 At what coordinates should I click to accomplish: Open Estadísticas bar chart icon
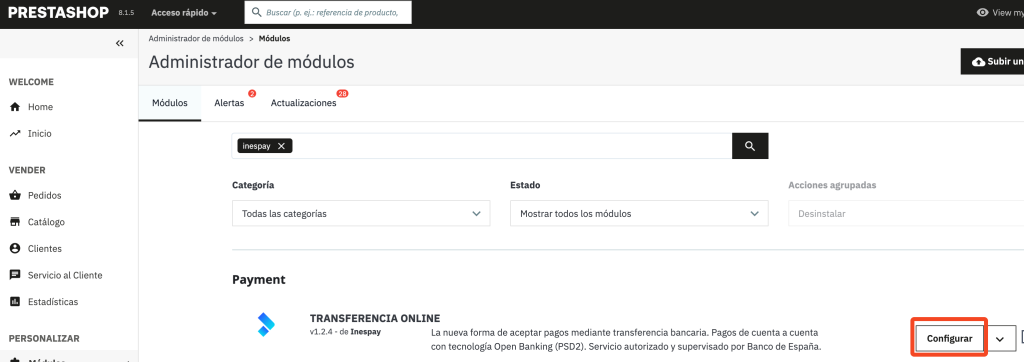click(x=15, y=302)
